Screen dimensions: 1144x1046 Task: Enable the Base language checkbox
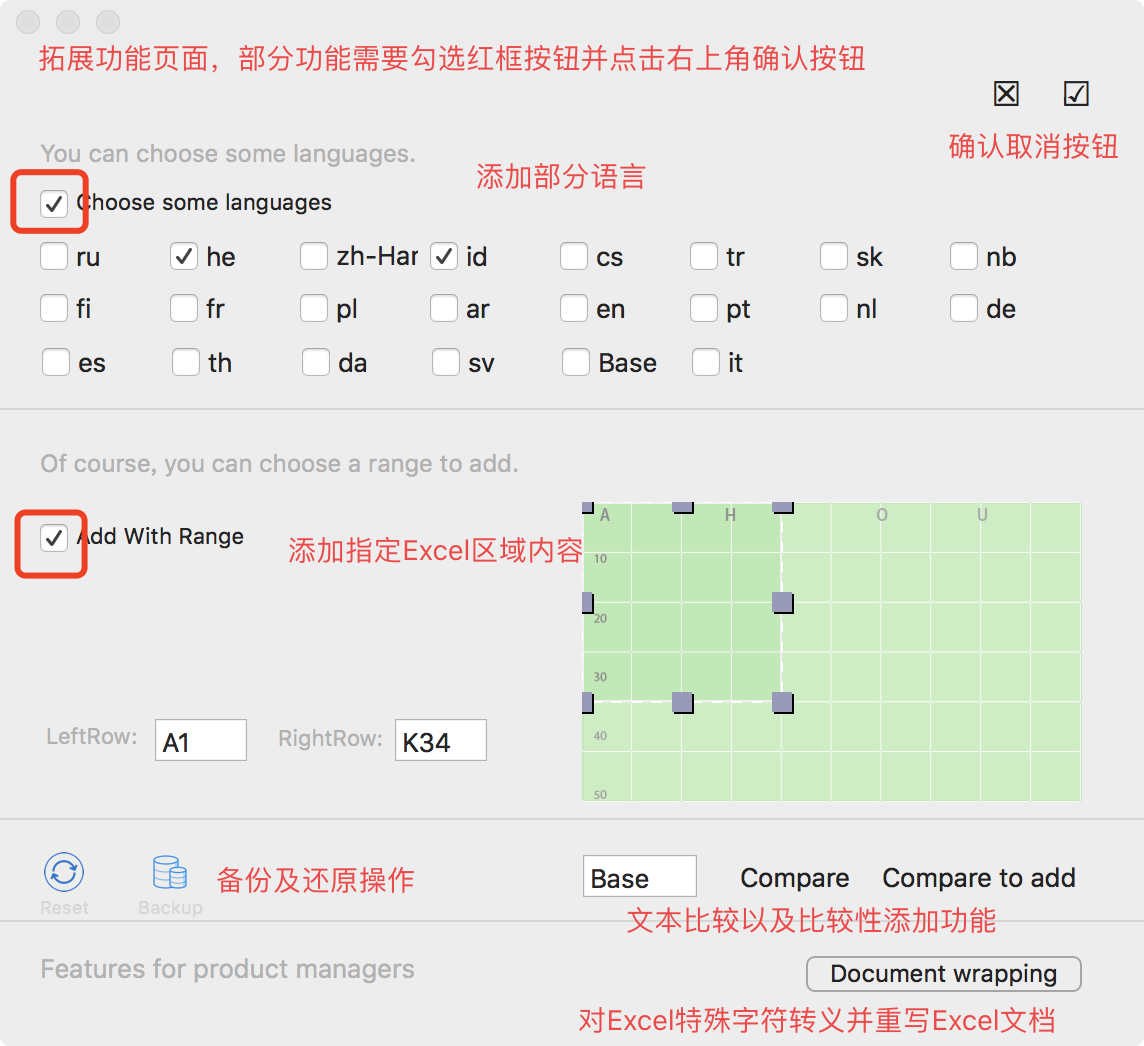point(576,362)
